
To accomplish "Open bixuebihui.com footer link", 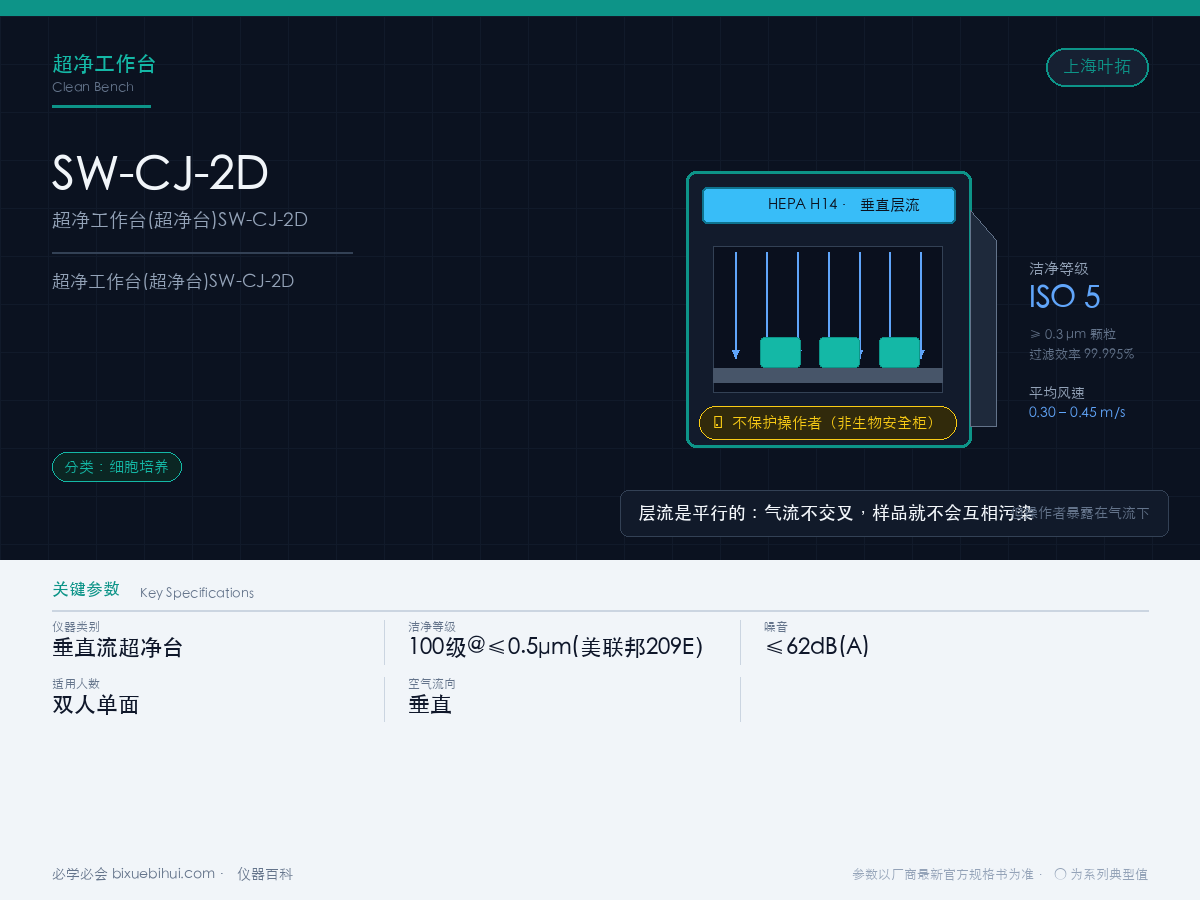I will (163, 874).
